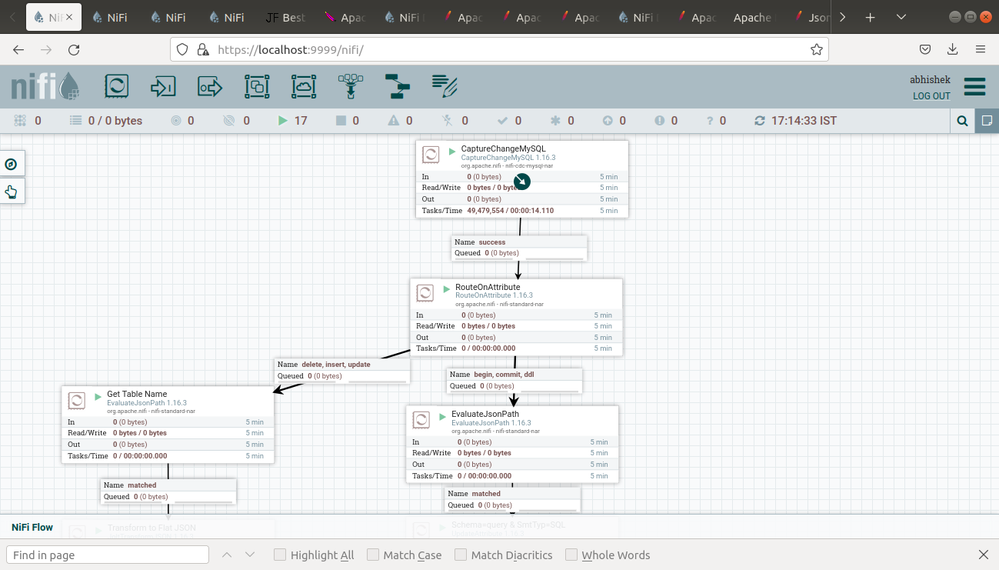The height and width of the screenshot is (570, 999).
Task: Switch to the Json tab
Action: coord(811,17)
